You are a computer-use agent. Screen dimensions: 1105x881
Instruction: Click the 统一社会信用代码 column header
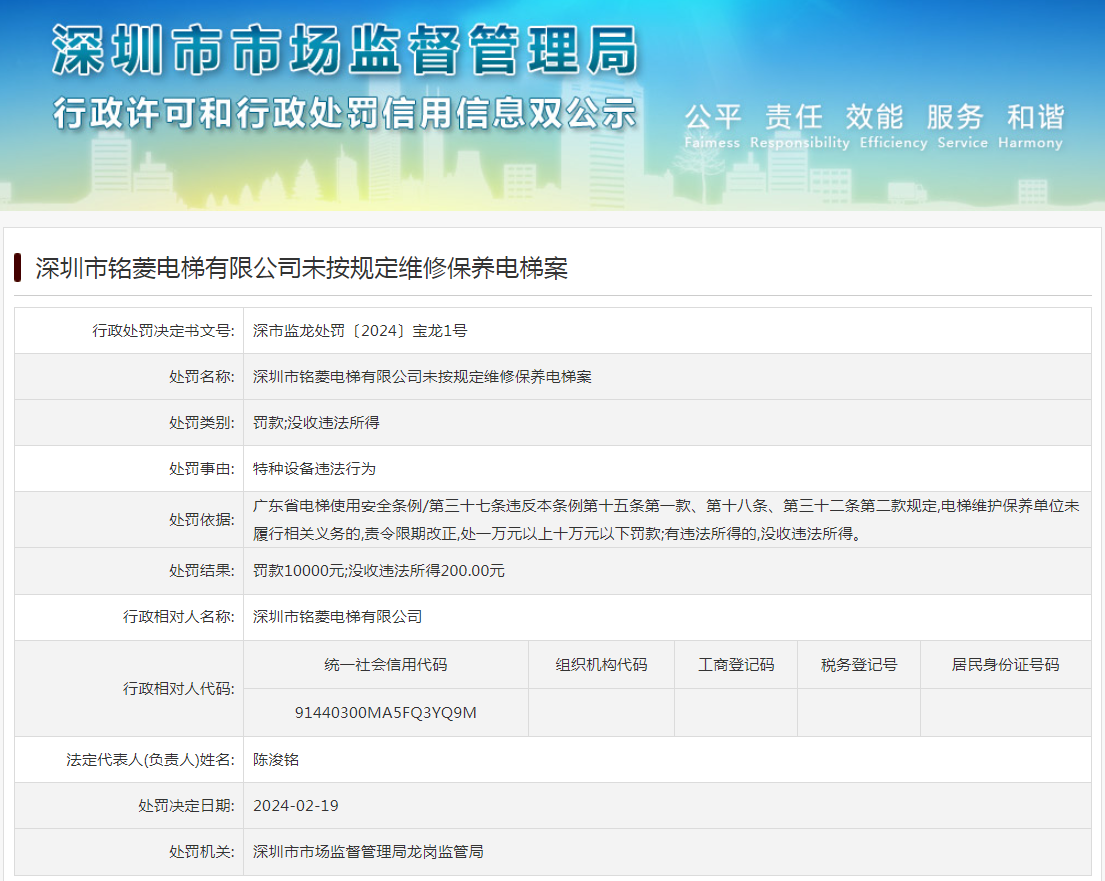[385, 665]
